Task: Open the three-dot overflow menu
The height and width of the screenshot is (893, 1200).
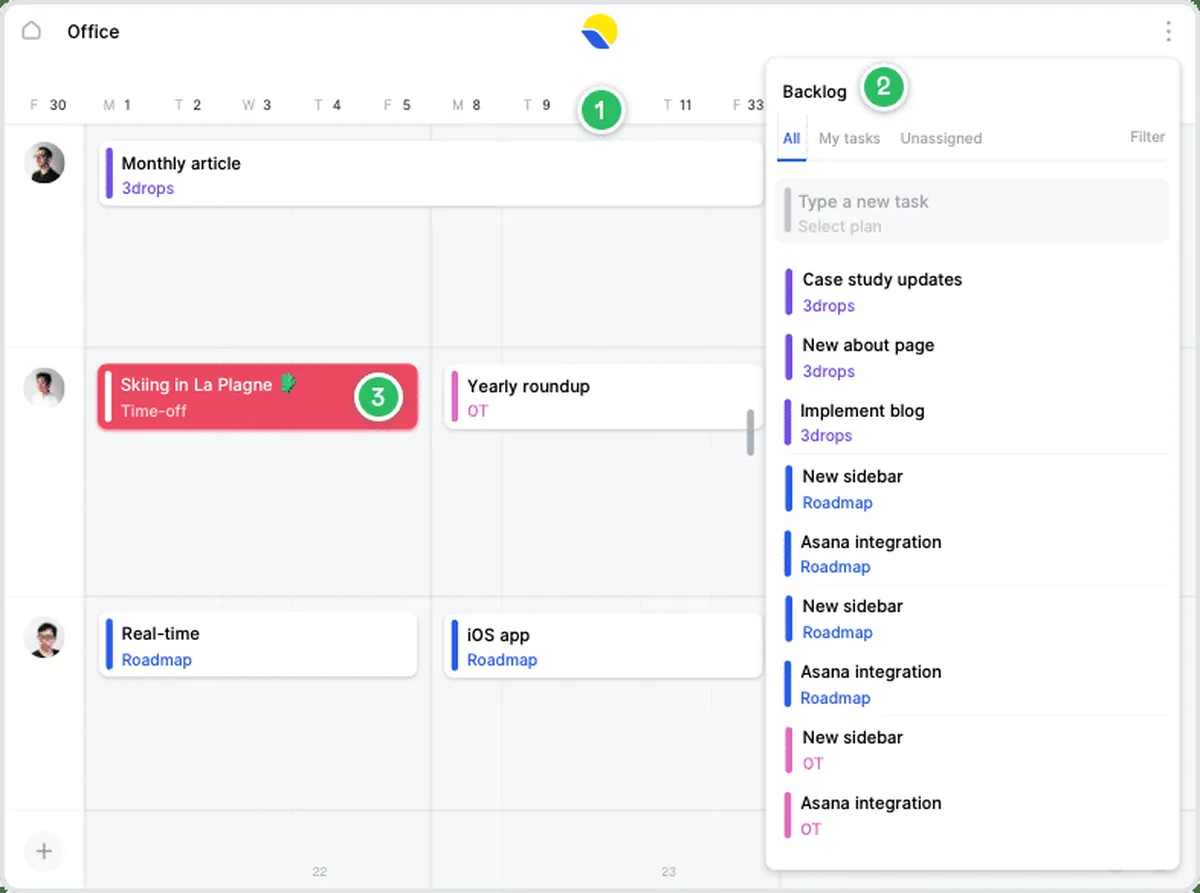Action: [x=1168, y=31]
